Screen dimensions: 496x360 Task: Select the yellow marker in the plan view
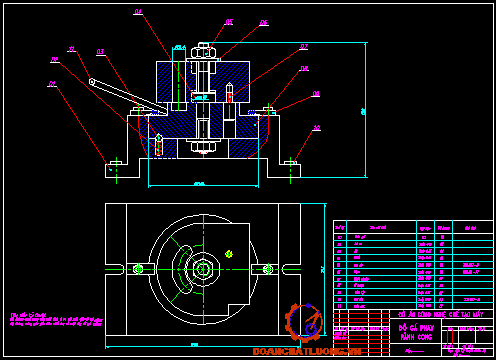pyautogui.click(x=229, y=254)
